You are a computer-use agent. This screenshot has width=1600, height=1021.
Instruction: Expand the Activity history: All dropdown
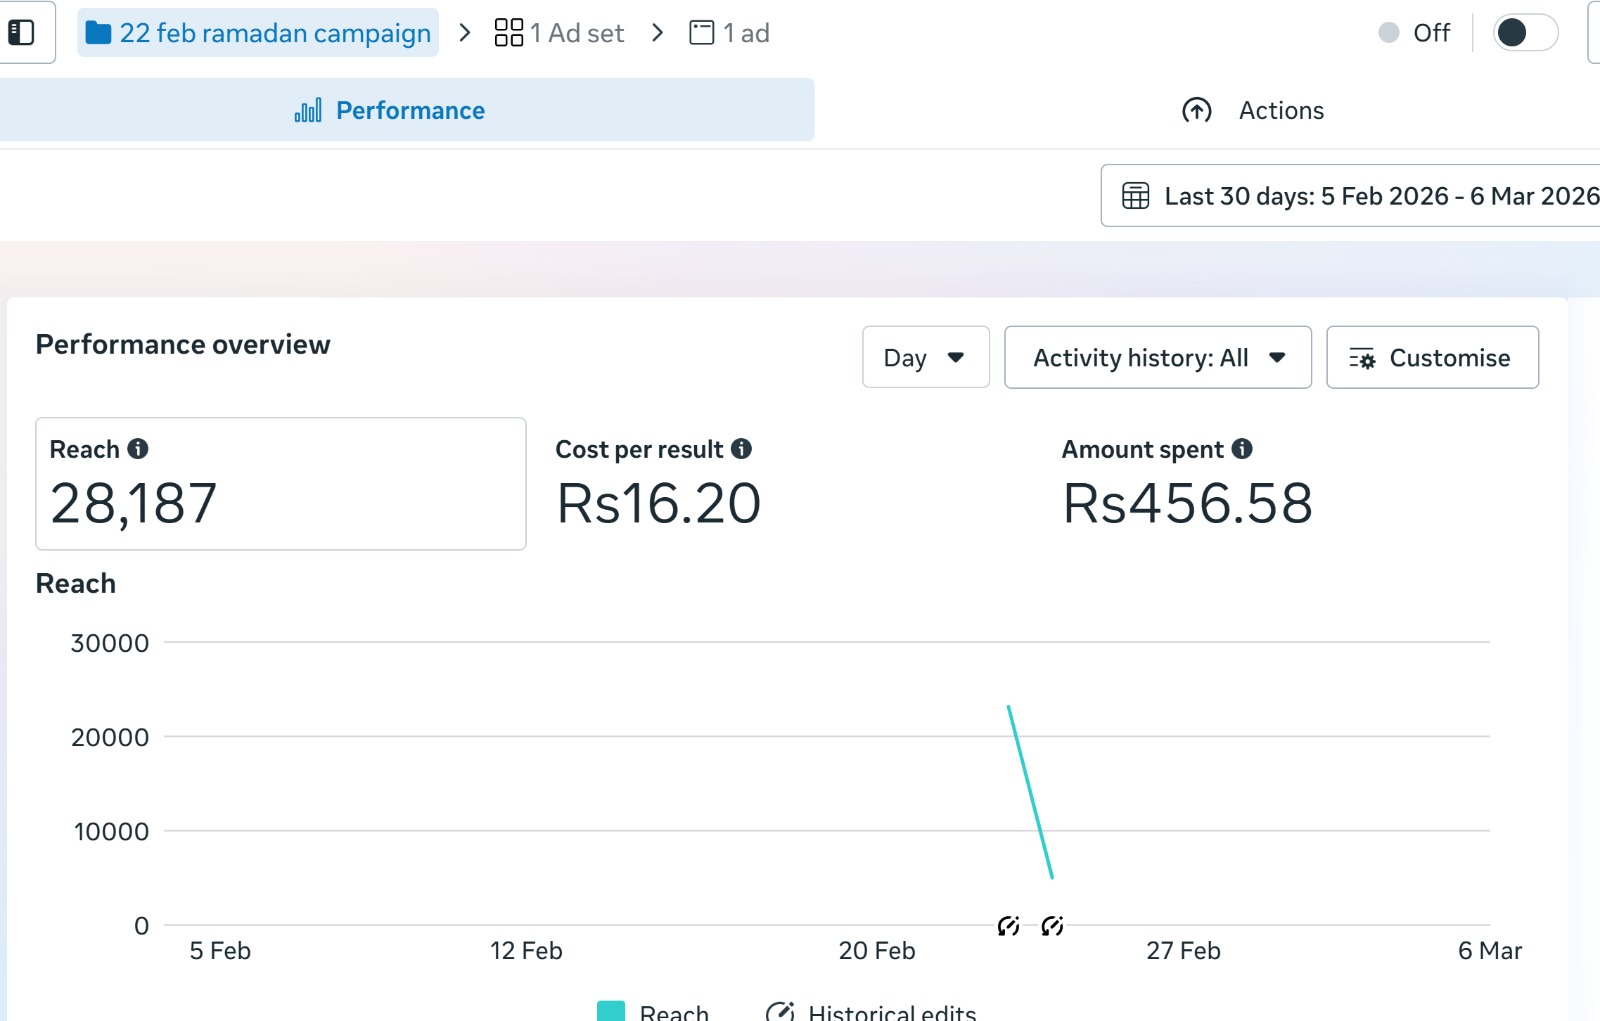1157,357
